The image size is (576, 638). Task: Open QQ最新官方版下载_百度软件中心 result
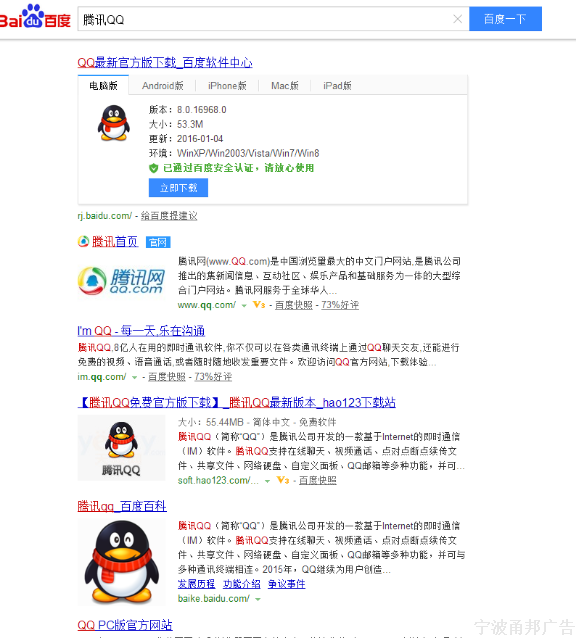point(165,62)
